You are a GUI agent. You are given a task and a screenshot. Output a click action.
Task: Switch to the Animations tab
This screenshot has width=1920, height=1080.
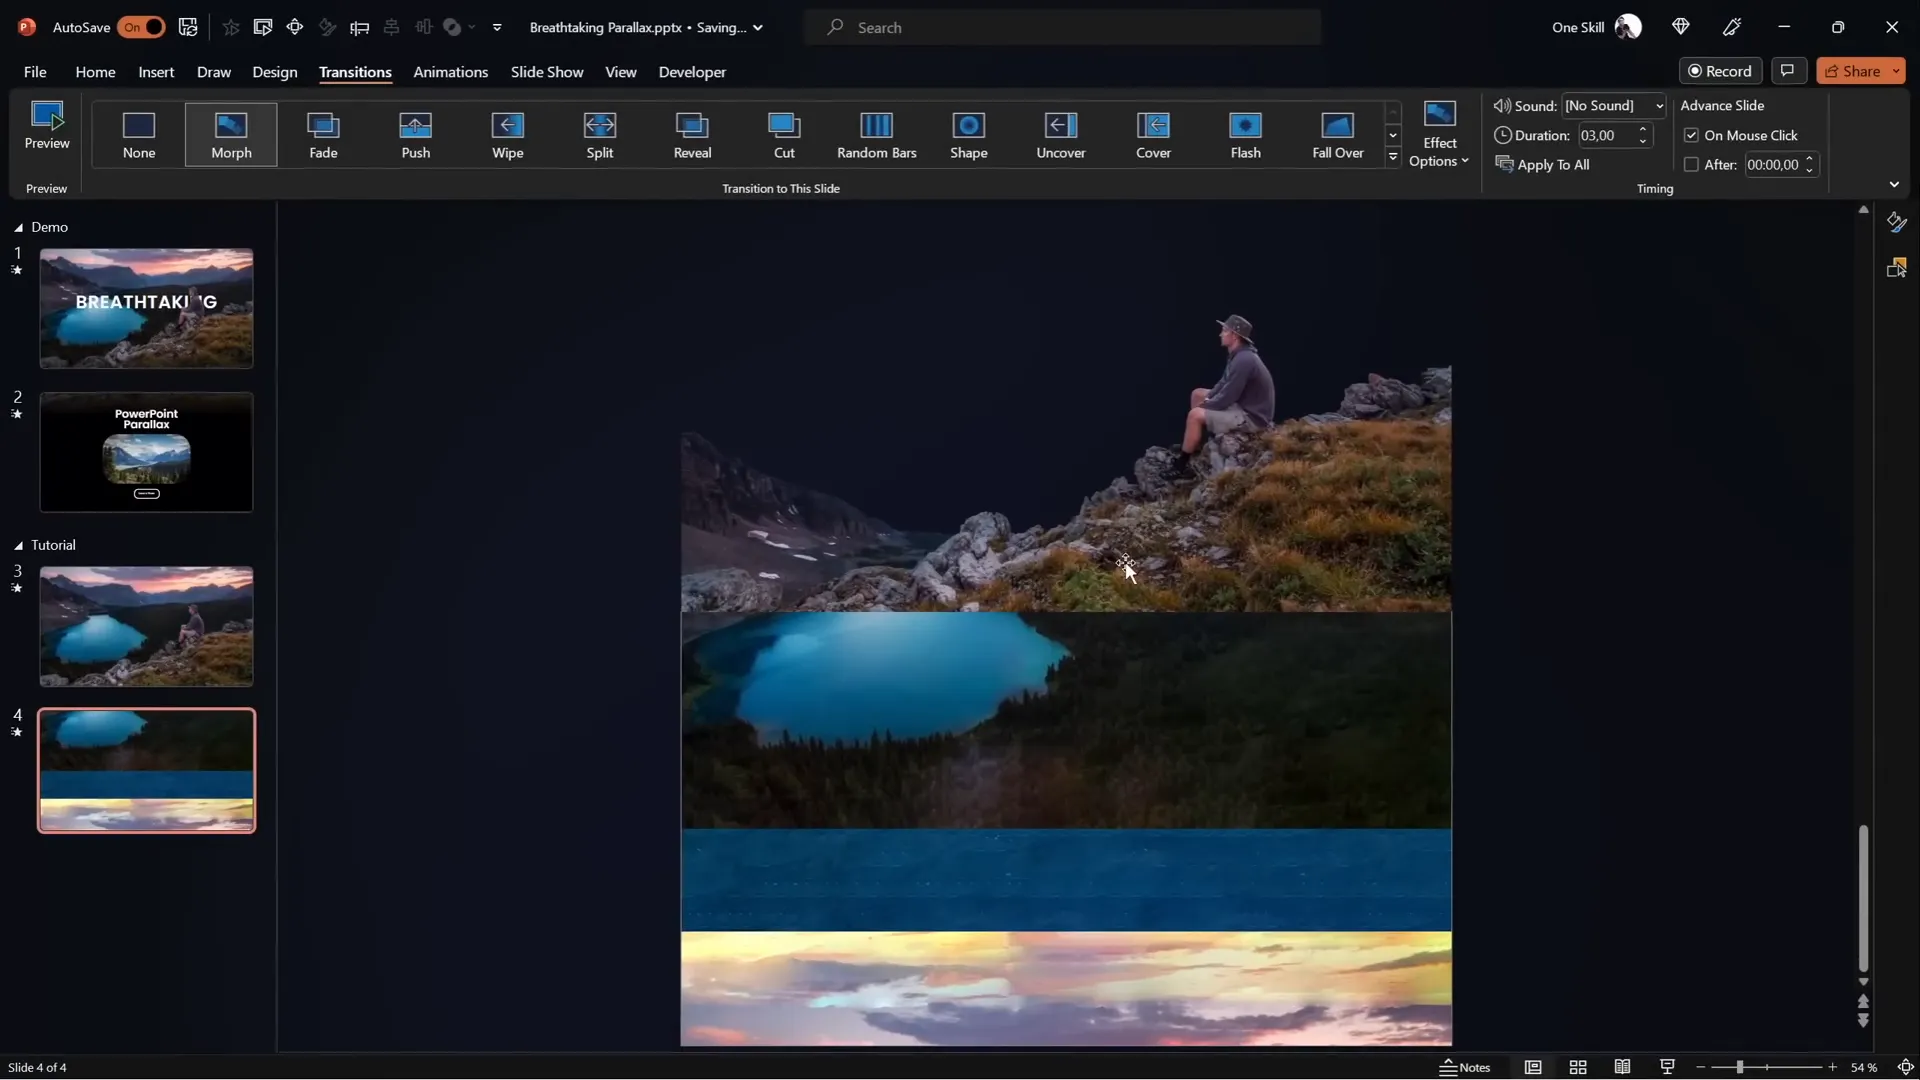451,72
